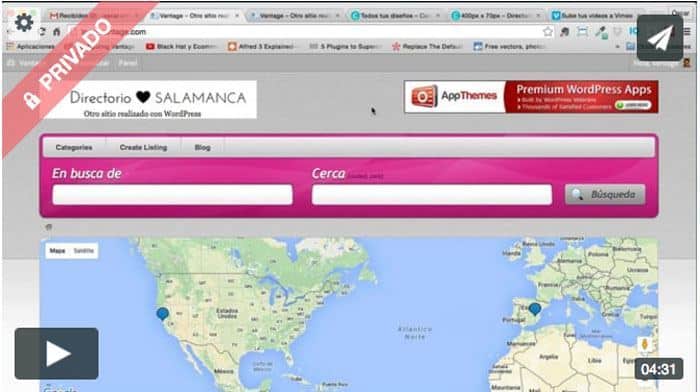Switch to the Todos tus diseños tab
The image size is (700, 392).
395,16
